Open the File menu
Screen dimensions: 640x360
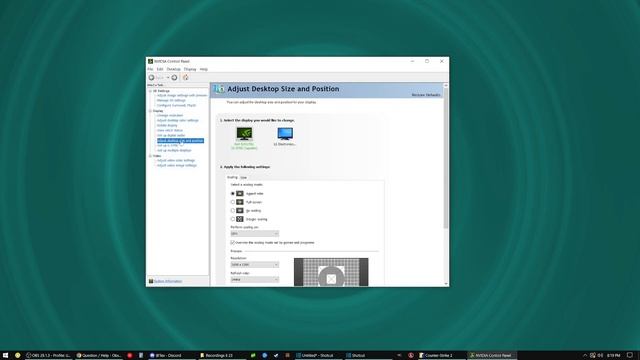(x=150, y=69)
